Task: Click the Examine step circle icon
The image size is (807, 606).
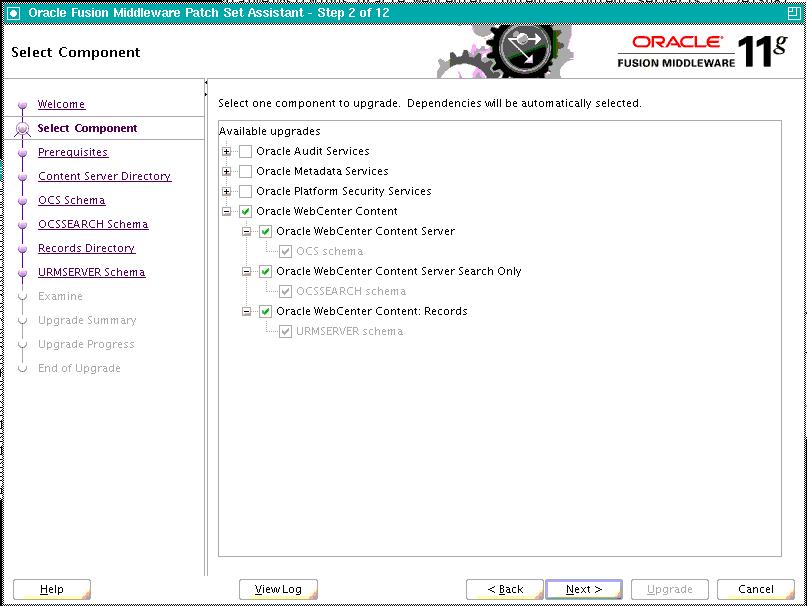Action: (x=23, y=297)
